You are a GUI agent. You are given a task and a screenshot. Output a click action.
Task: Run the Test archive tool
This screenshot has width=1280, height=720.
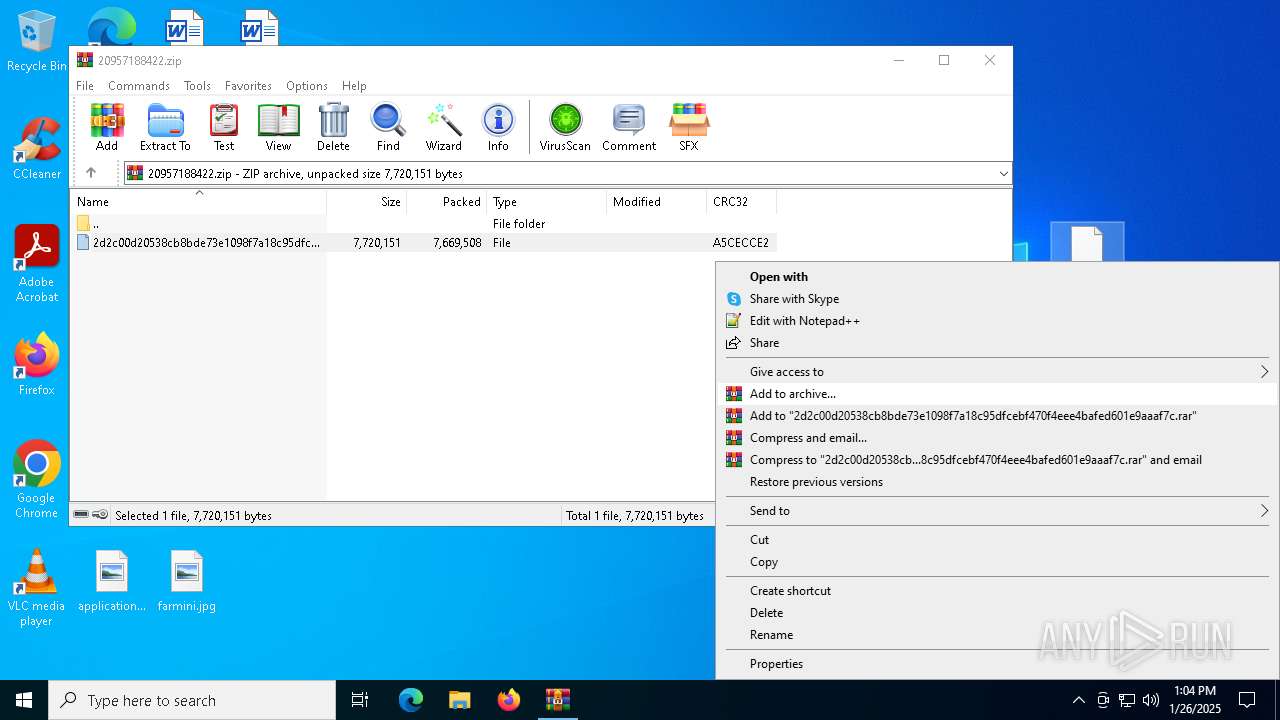[x=224, y=127]
